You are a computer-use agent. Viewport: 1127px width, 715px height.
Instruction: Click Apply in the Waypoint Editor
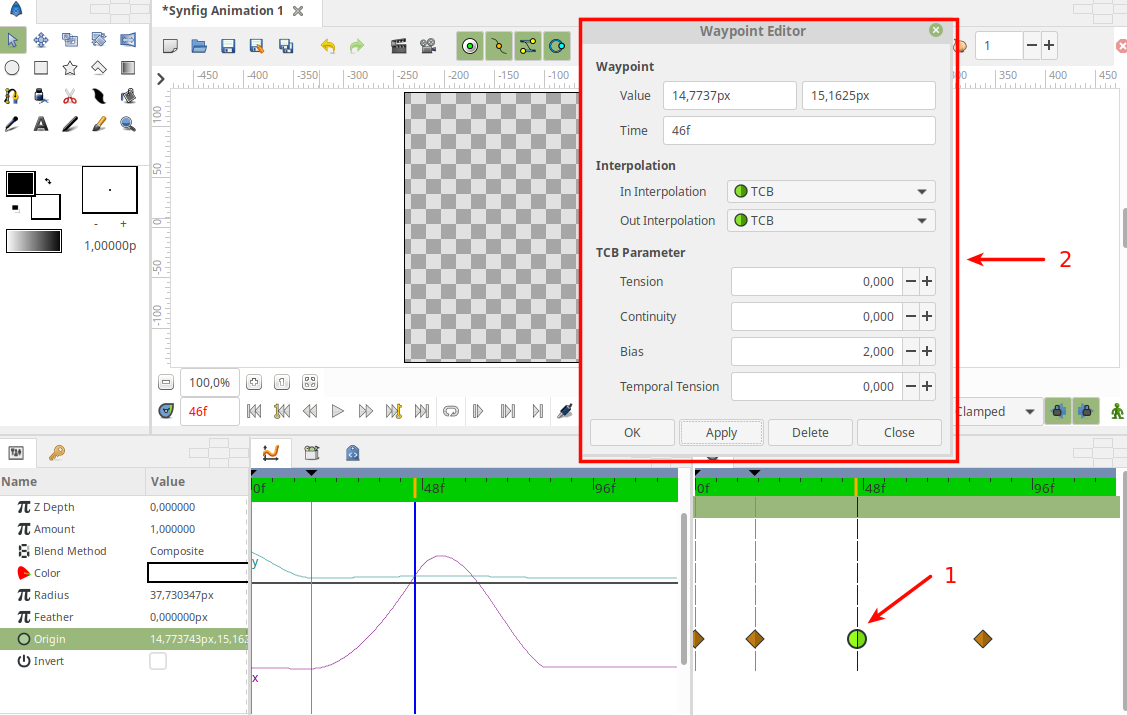pos(721,432)
